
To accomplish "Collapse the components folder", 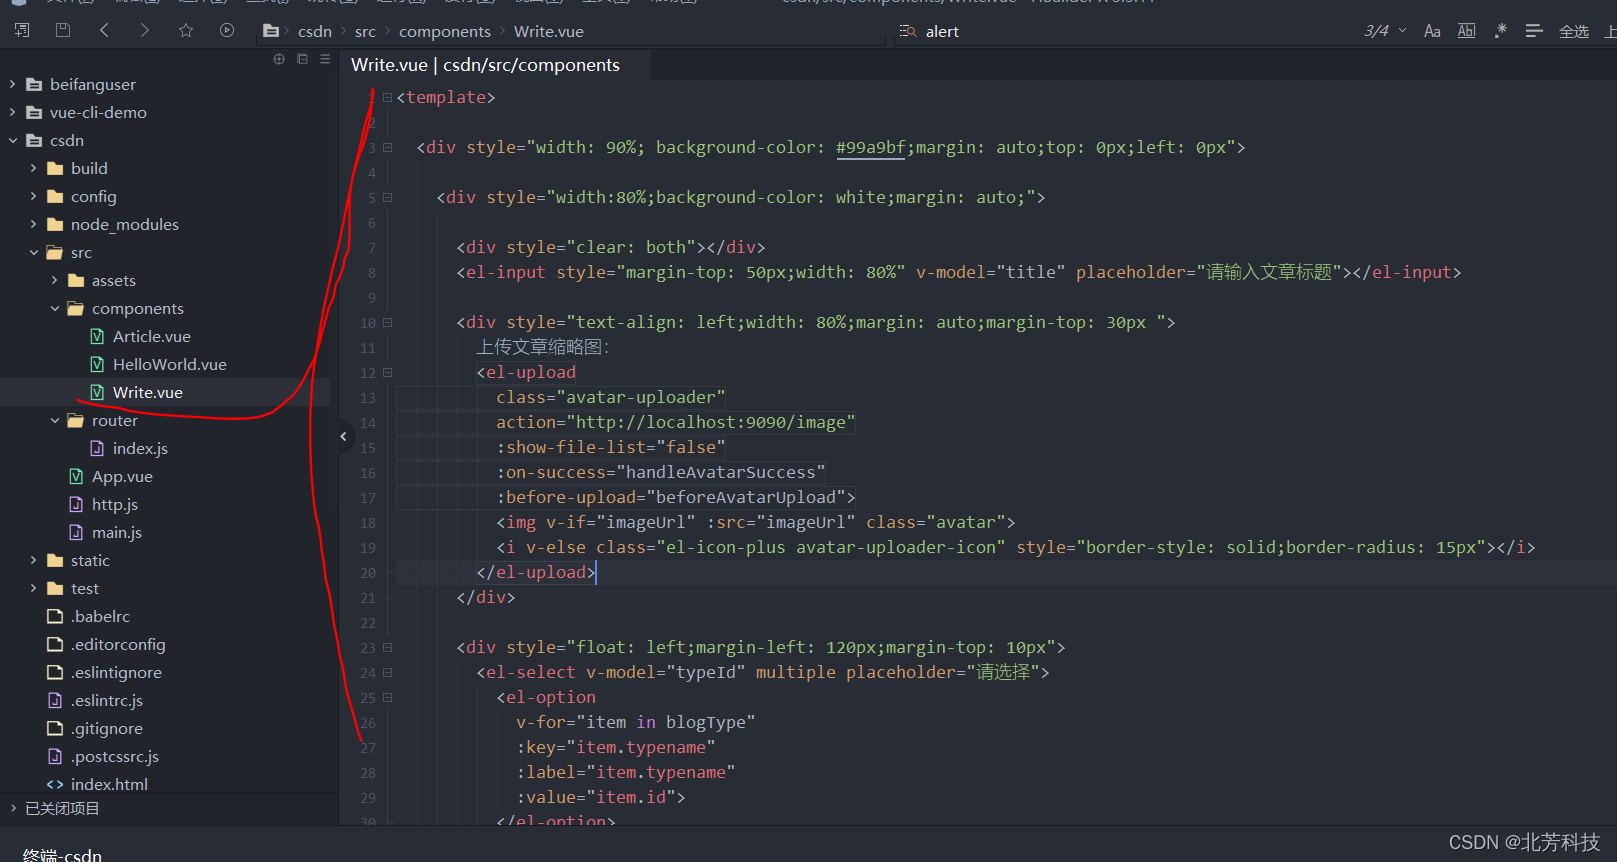I will tap(54, 308).
